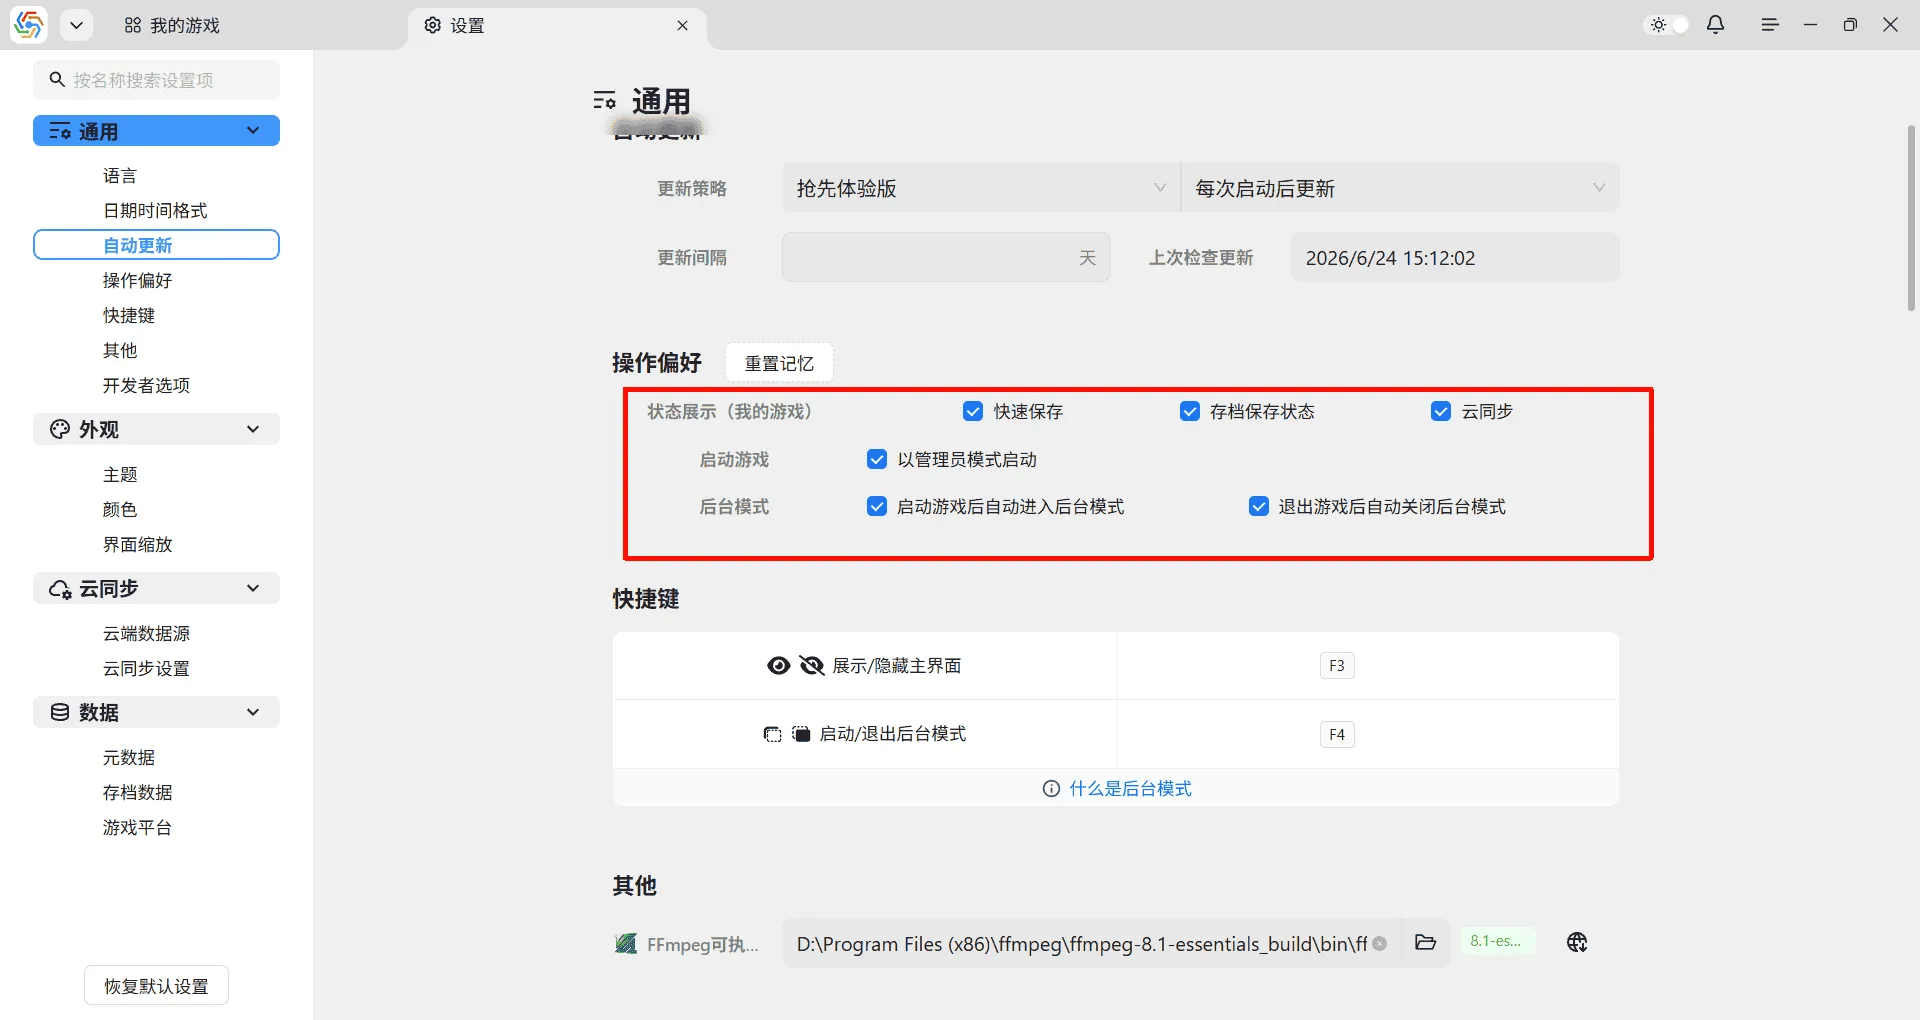1920x1020 pixels.
Task: Click the 恢复默认设置 button
Action: click(x=157, y=986)
